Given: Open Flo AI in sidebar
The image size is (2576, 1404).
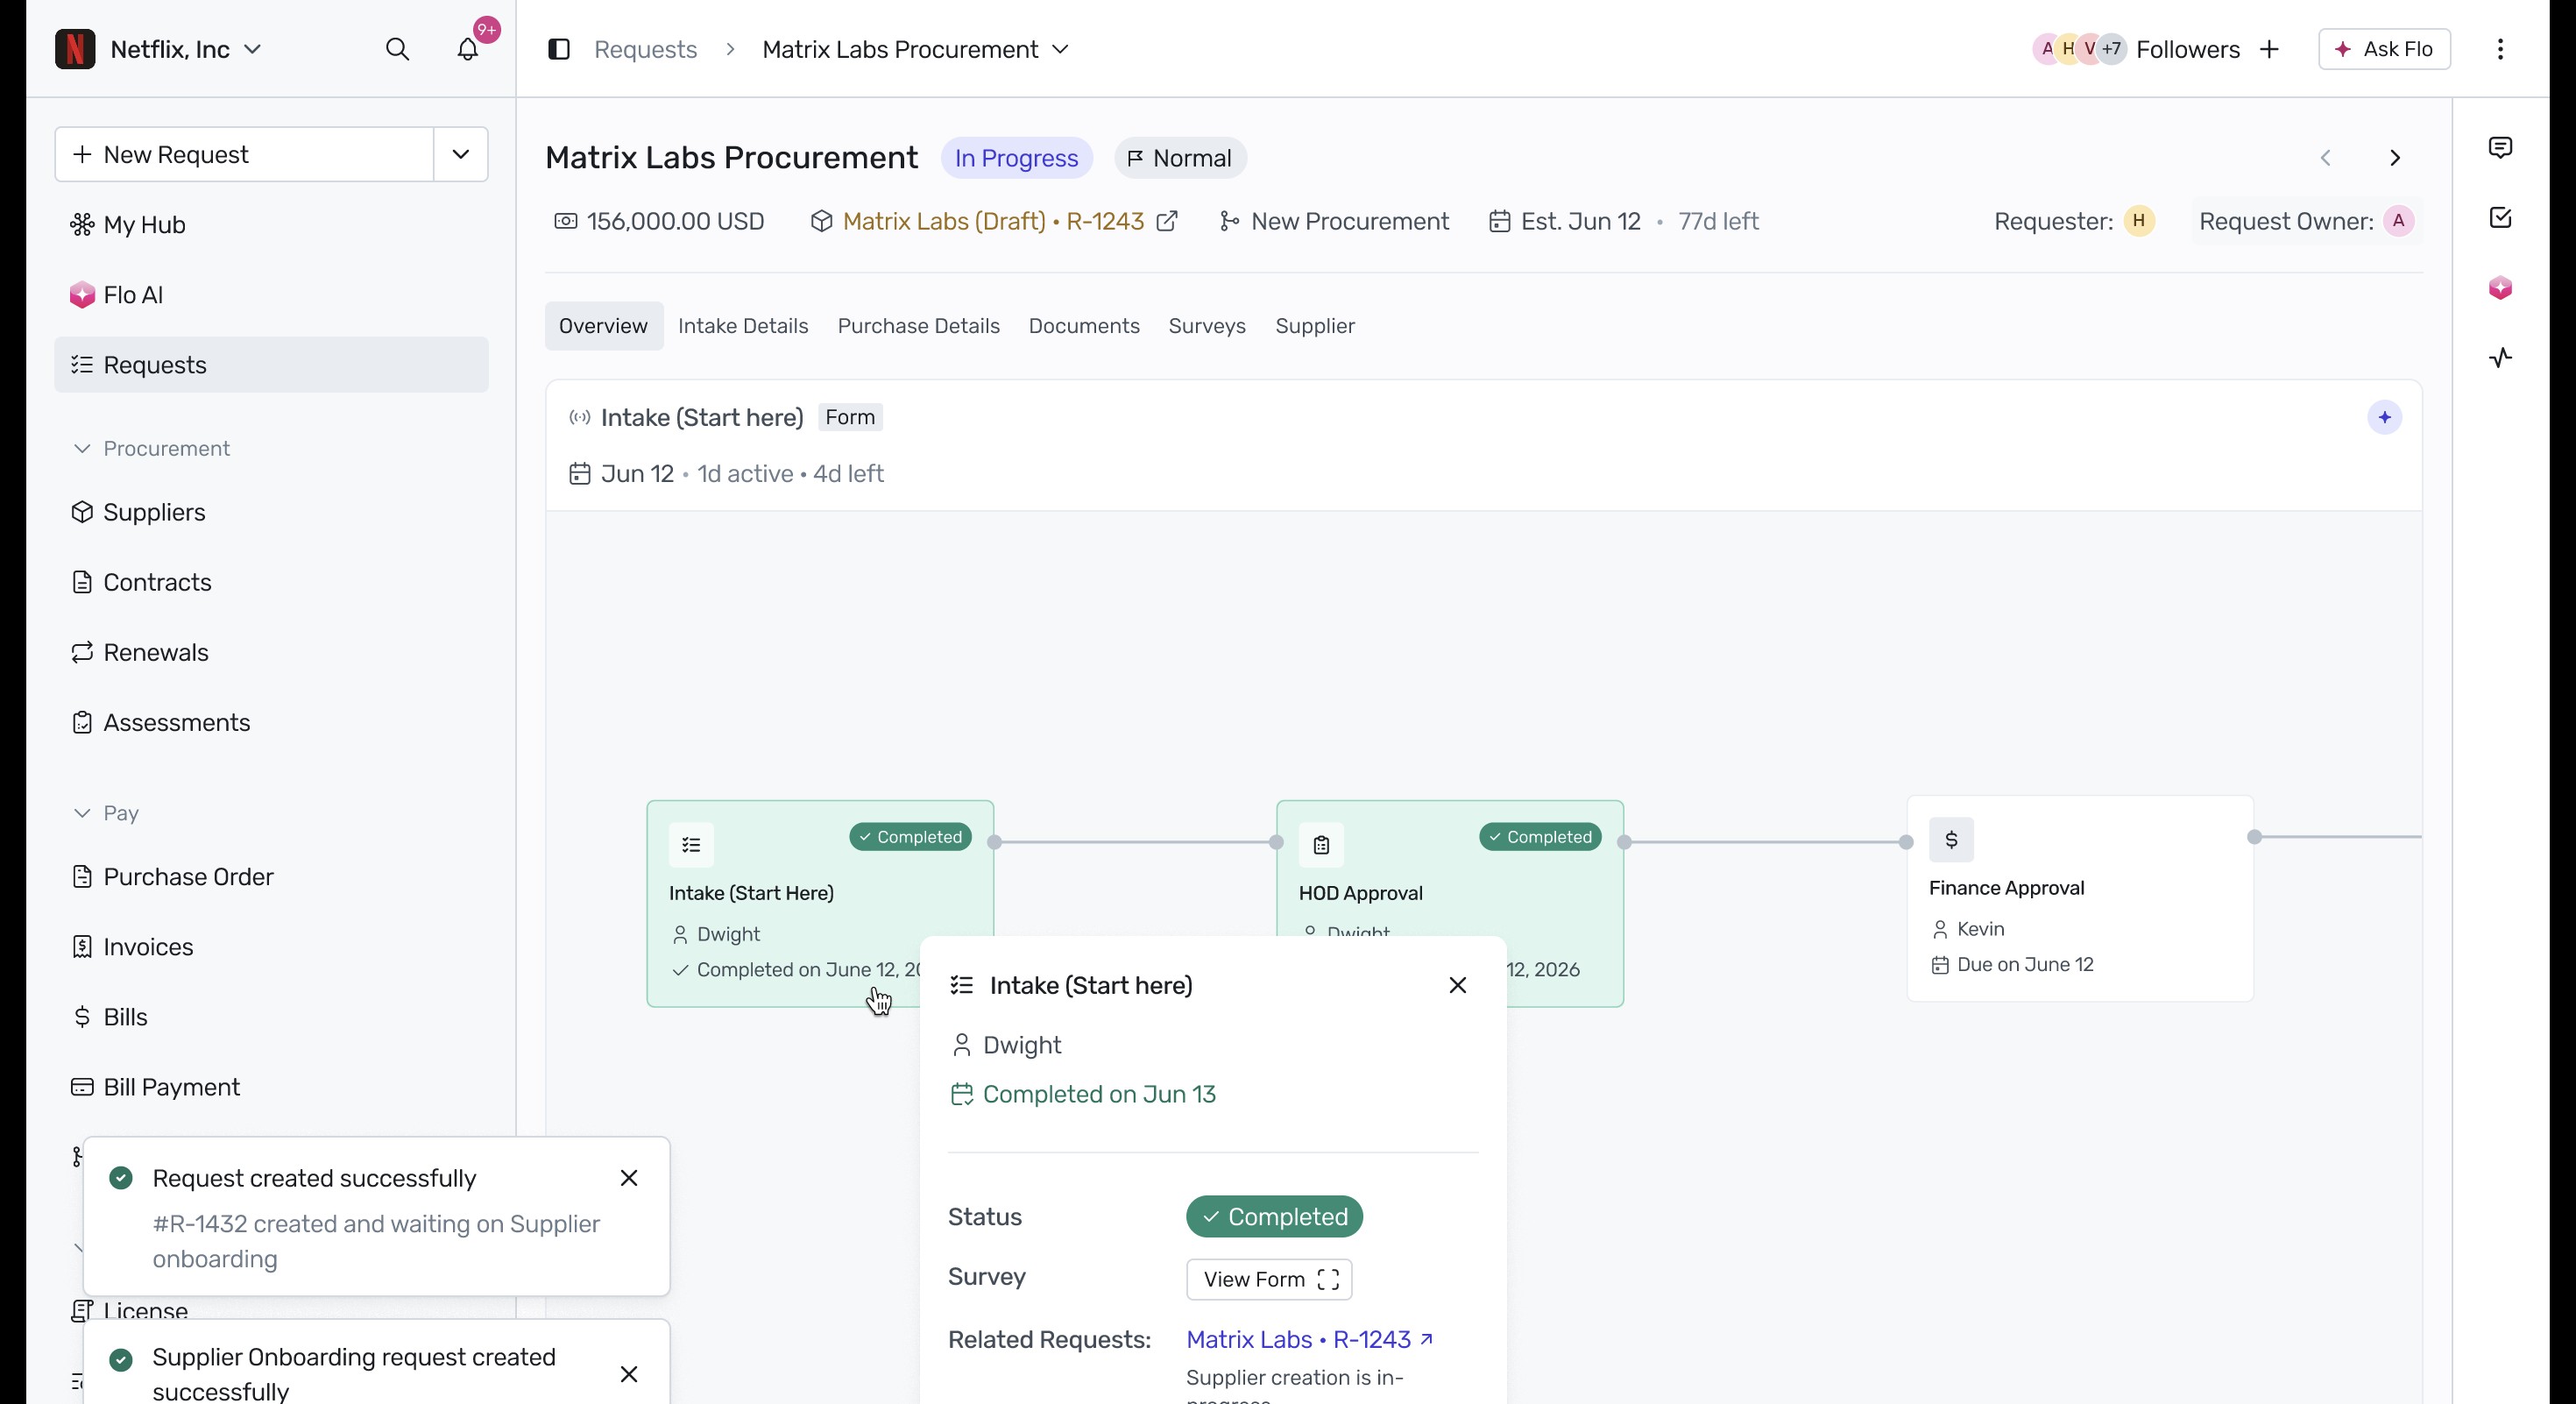Looking at the screenshot, I should coord(271,295).
